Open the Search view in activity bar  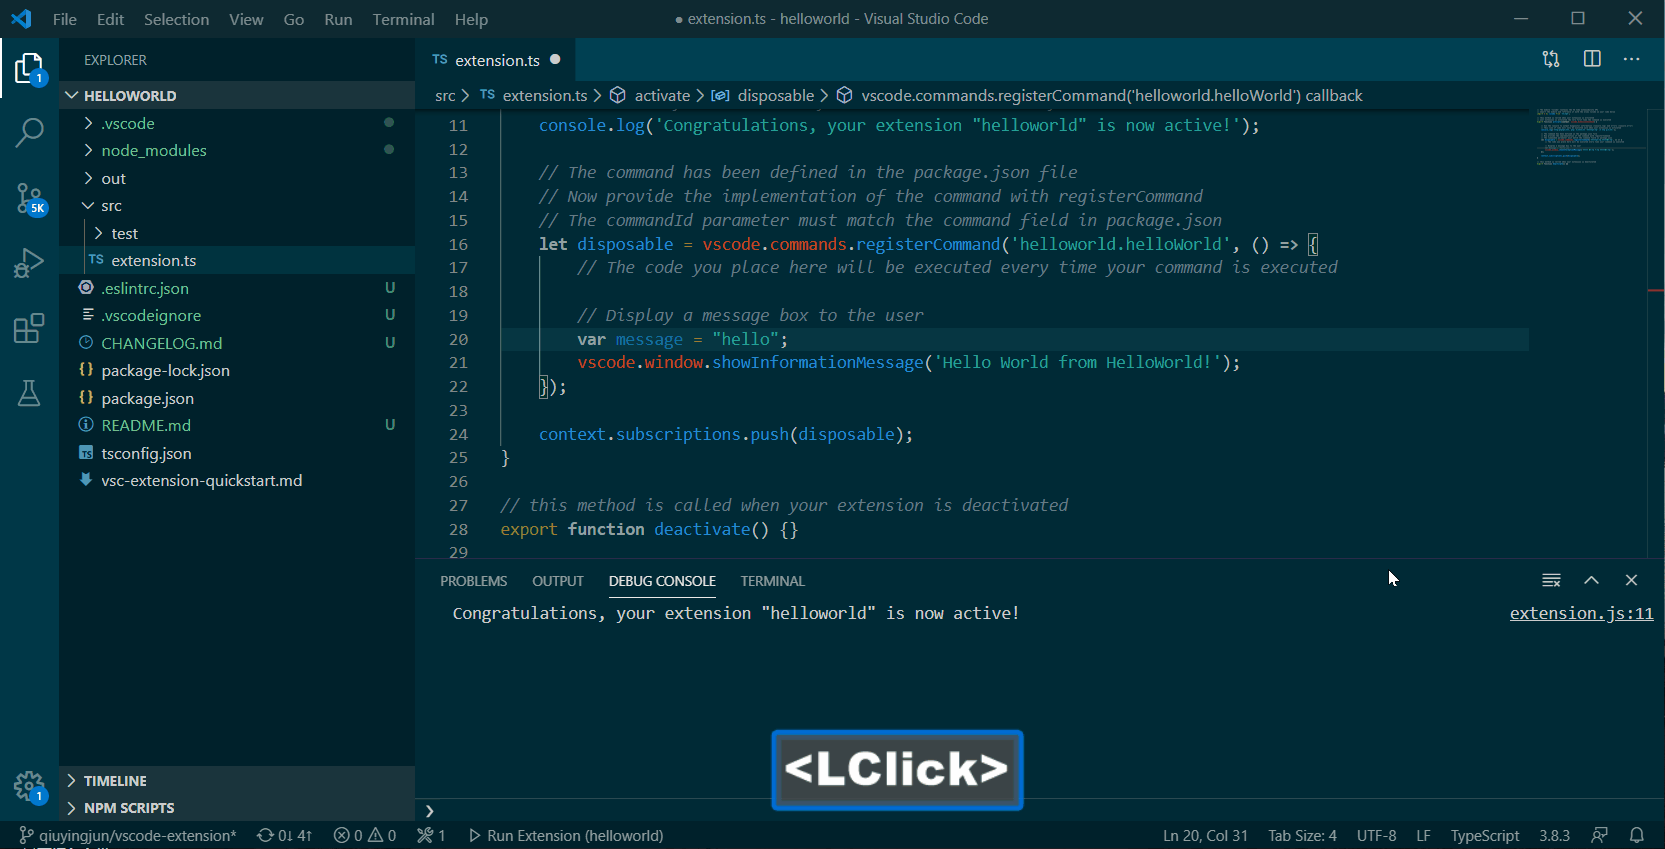click(x=29, y=132)
